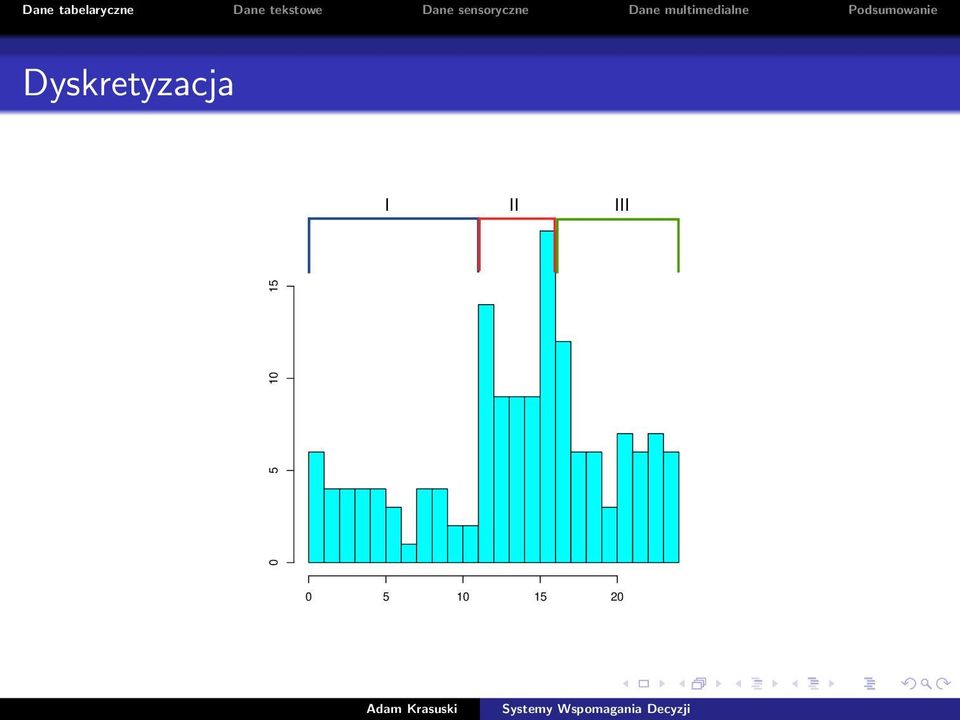The image size is (960, 720).
Task: Click the subsection navigation icon
Action: [x=757, y=683]
